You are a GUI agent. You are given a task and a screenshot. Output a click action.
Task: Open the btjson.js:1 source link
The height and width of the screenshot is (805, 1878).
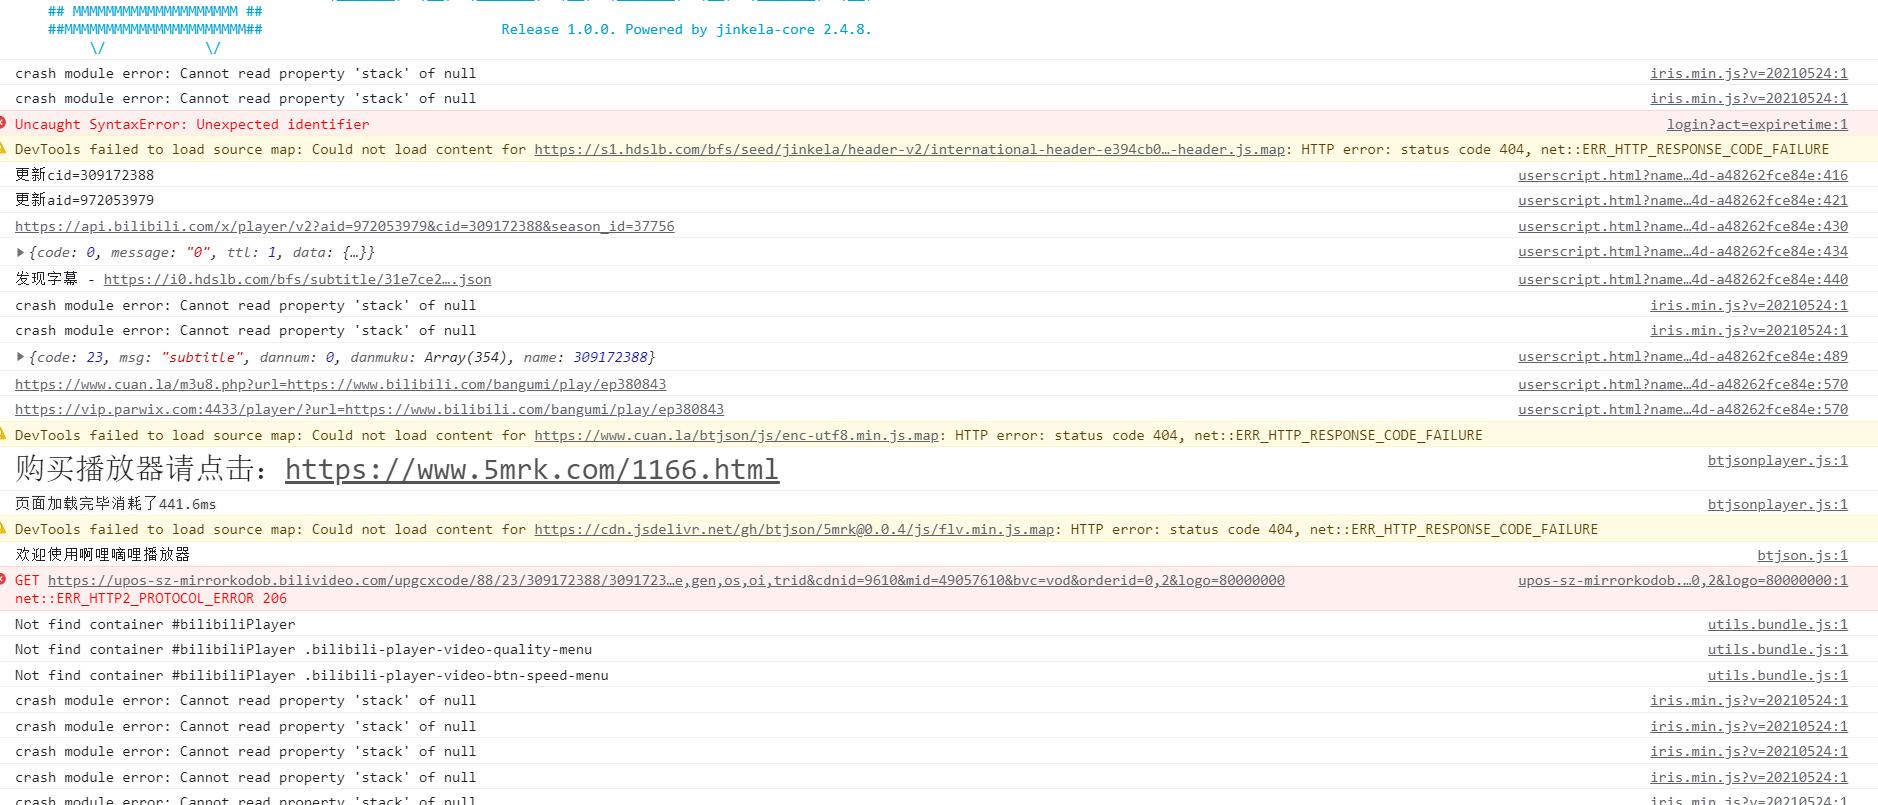[1802, 555]
